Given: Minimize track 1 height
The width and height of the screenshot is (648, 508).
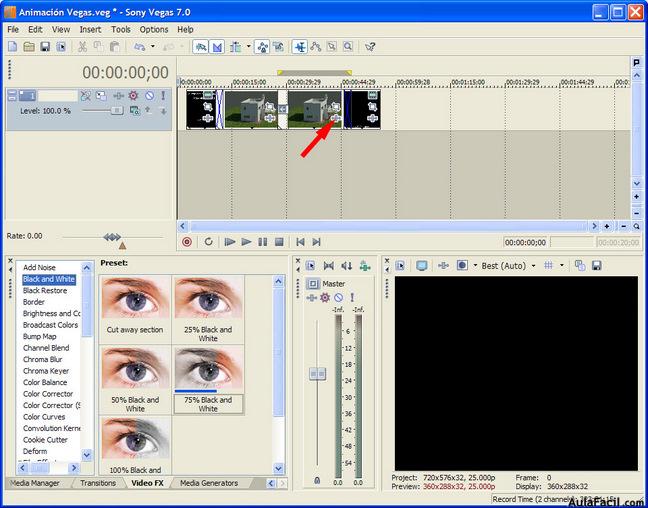Looking at the screenshot, I should 12,93.
